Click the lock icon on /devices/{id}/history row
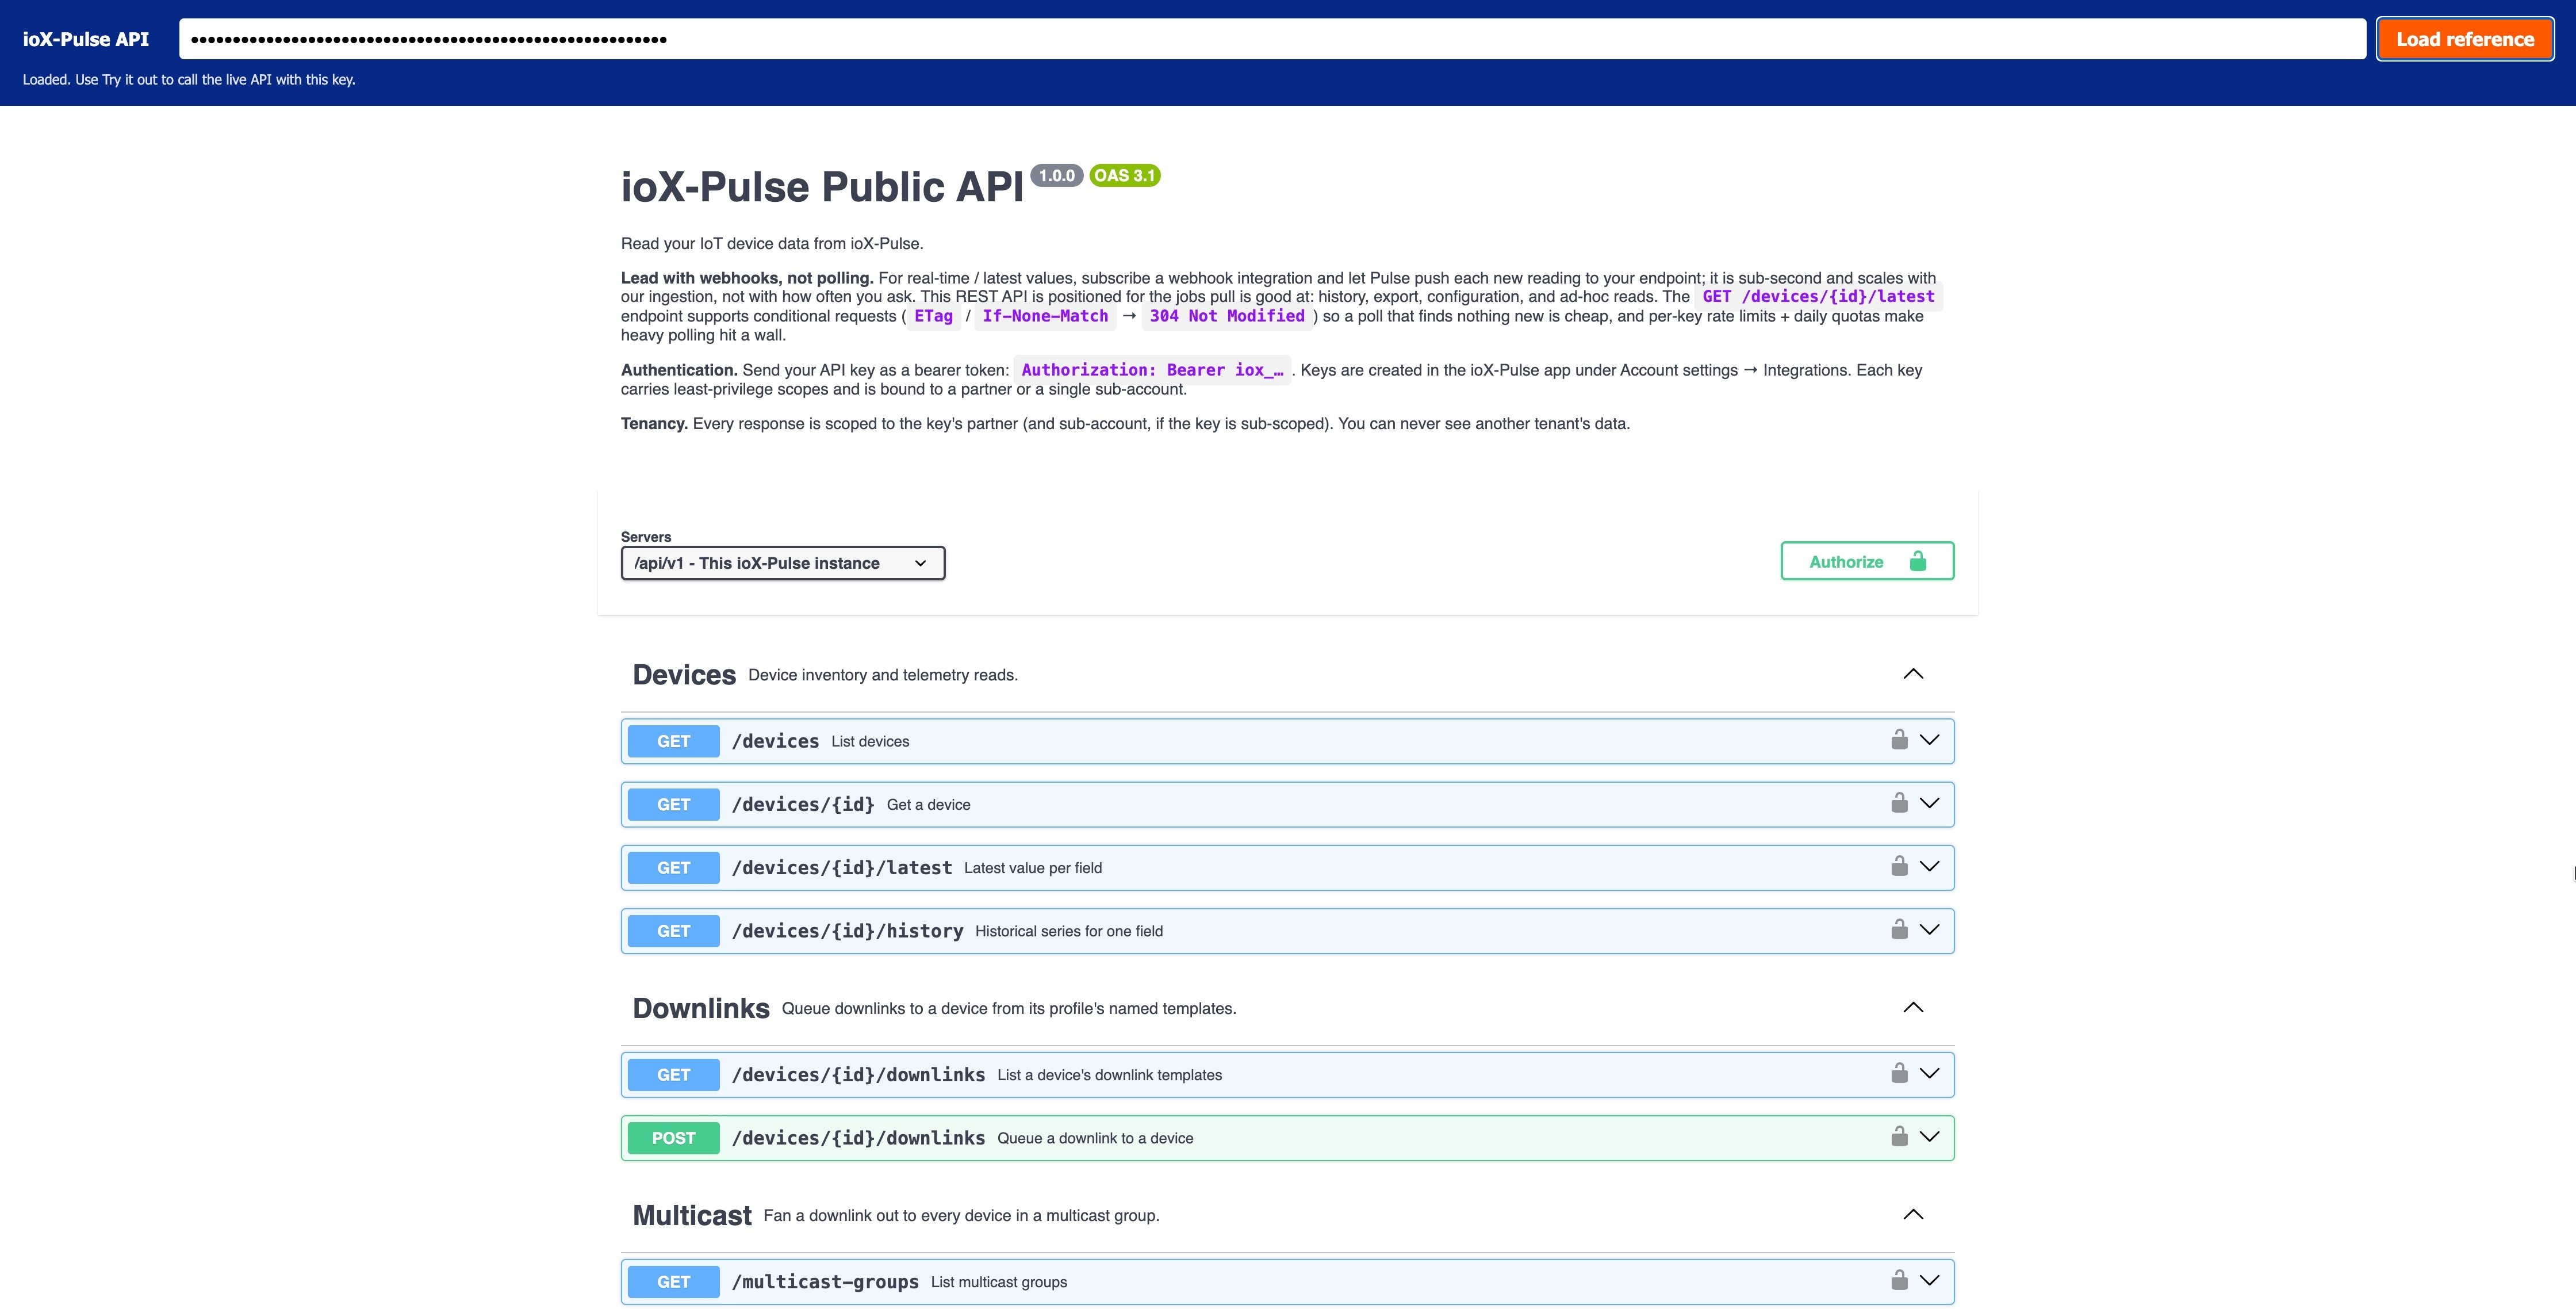The width and height of the screenshot is (2576, 1309). click(1899, 929)
